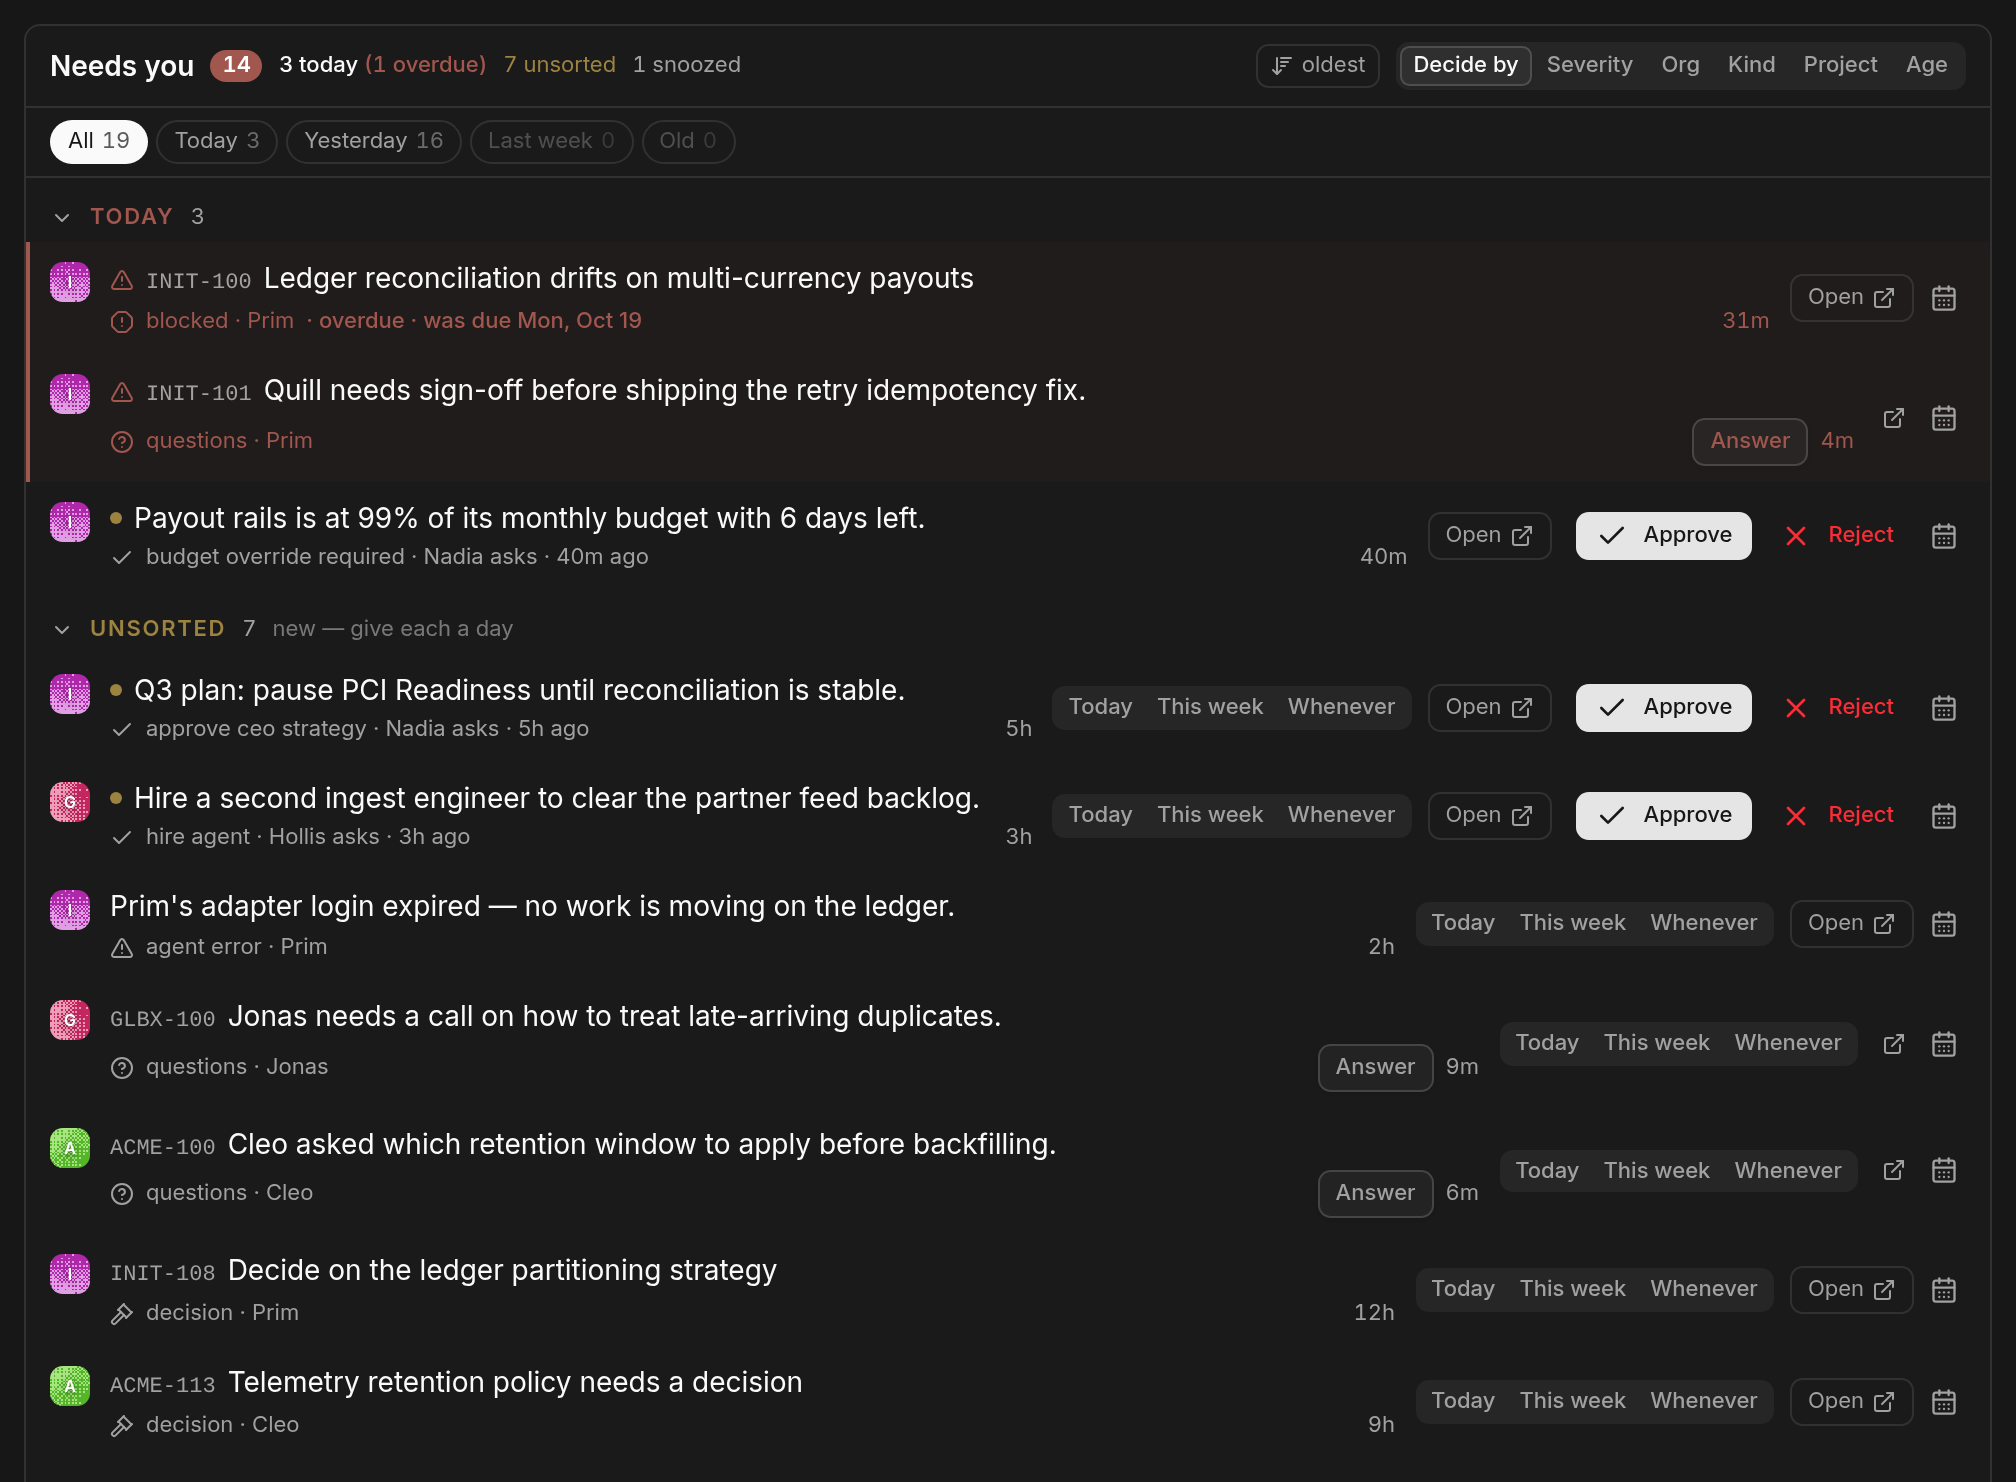Screen dimensions: 2016x1482
Task: Click calendar icon on ACME-100 Cleo row
Action: [1943, 1170]
